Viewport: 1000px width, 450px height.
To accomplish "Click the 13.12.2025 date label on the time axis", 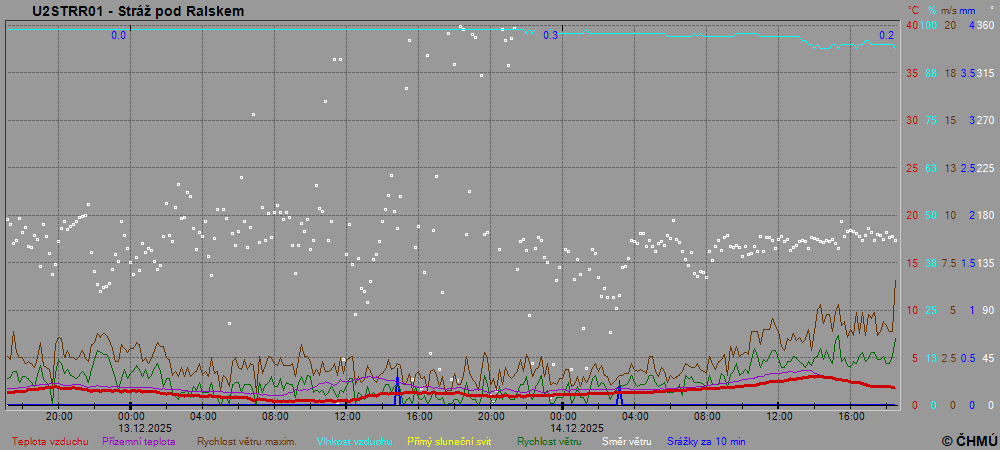I will 132,427.
